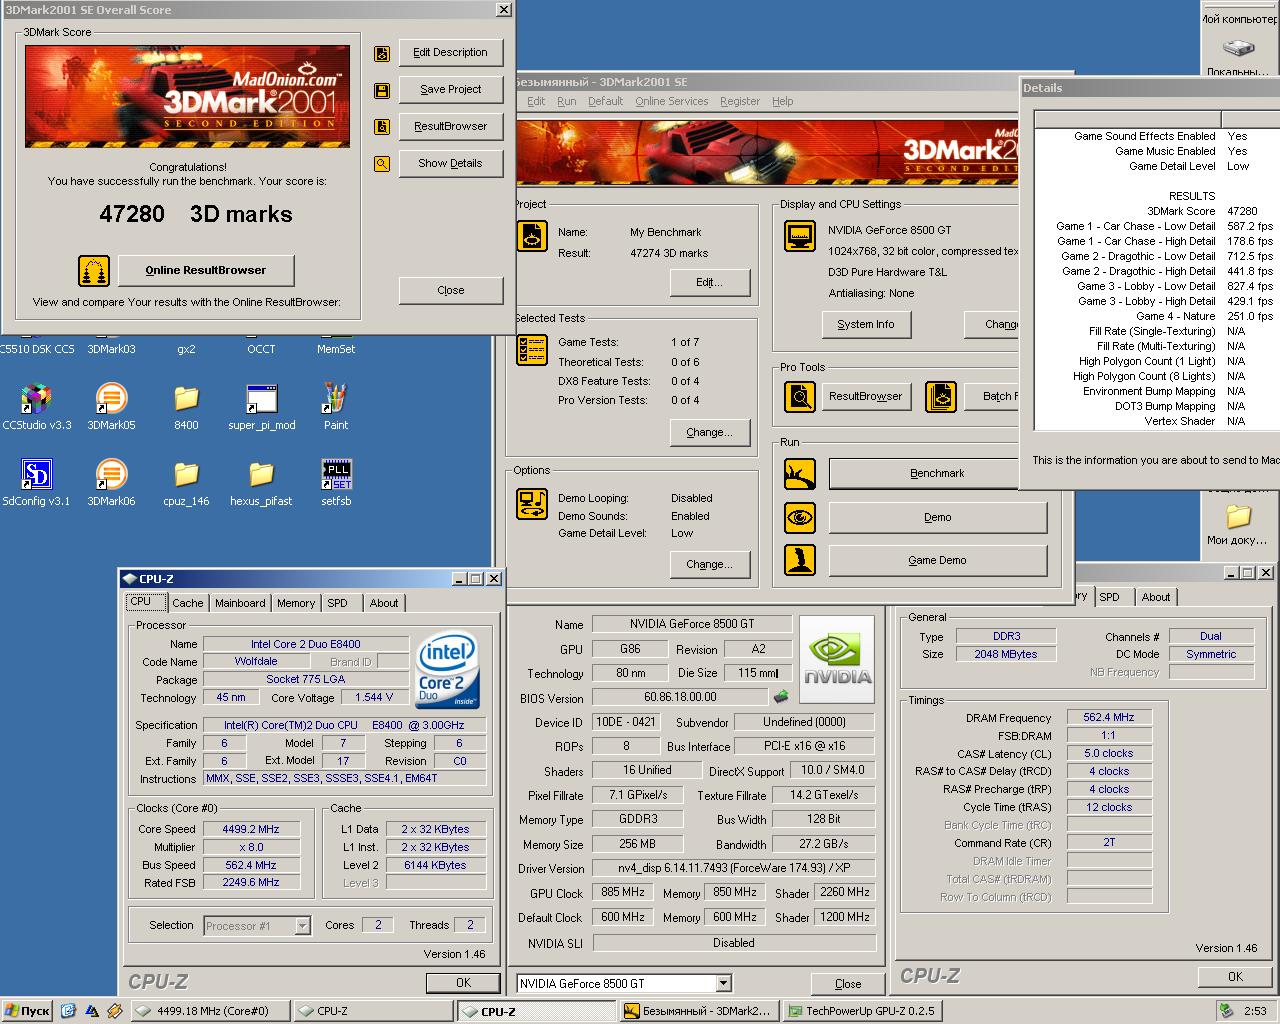Switch to the Memory tab in CPU-Z
Viewport: 1280px width, 1024px height.
(296, 603)
